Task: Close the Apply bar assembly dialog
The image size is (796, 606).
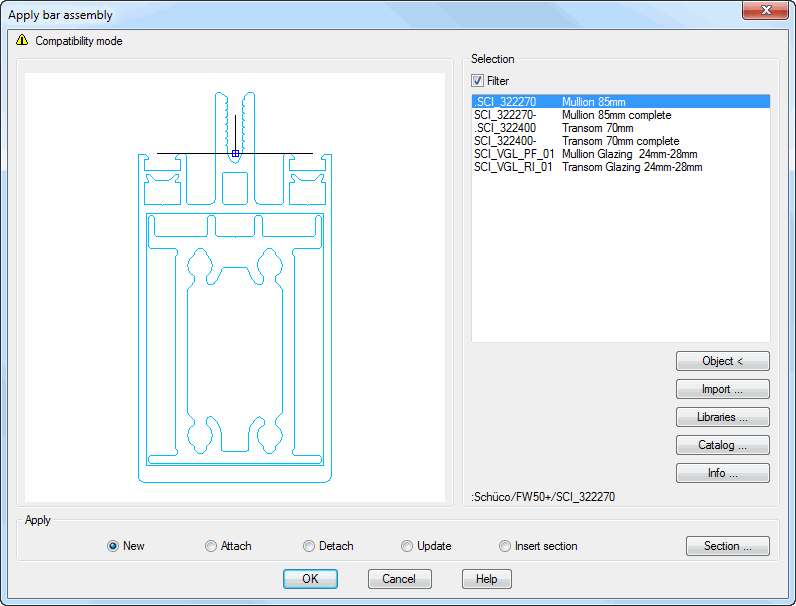Action: click(x=765, y=11)
